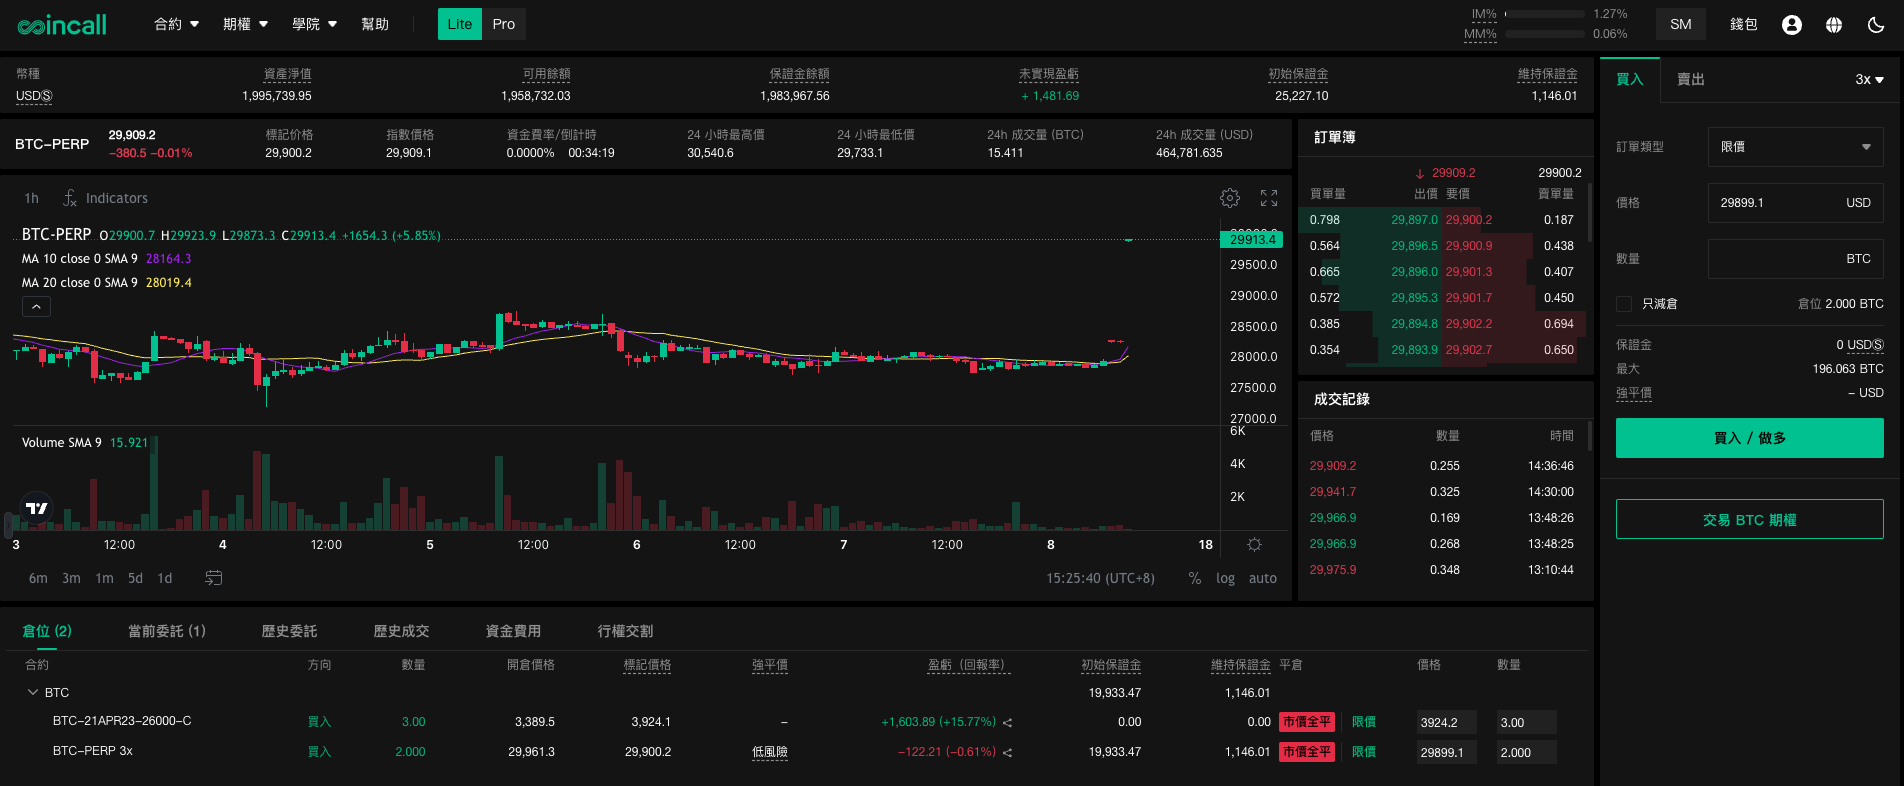1904x786 pixels.
Task: Open the 3x leverage dropdown
Action: (x=1869, y=79)
